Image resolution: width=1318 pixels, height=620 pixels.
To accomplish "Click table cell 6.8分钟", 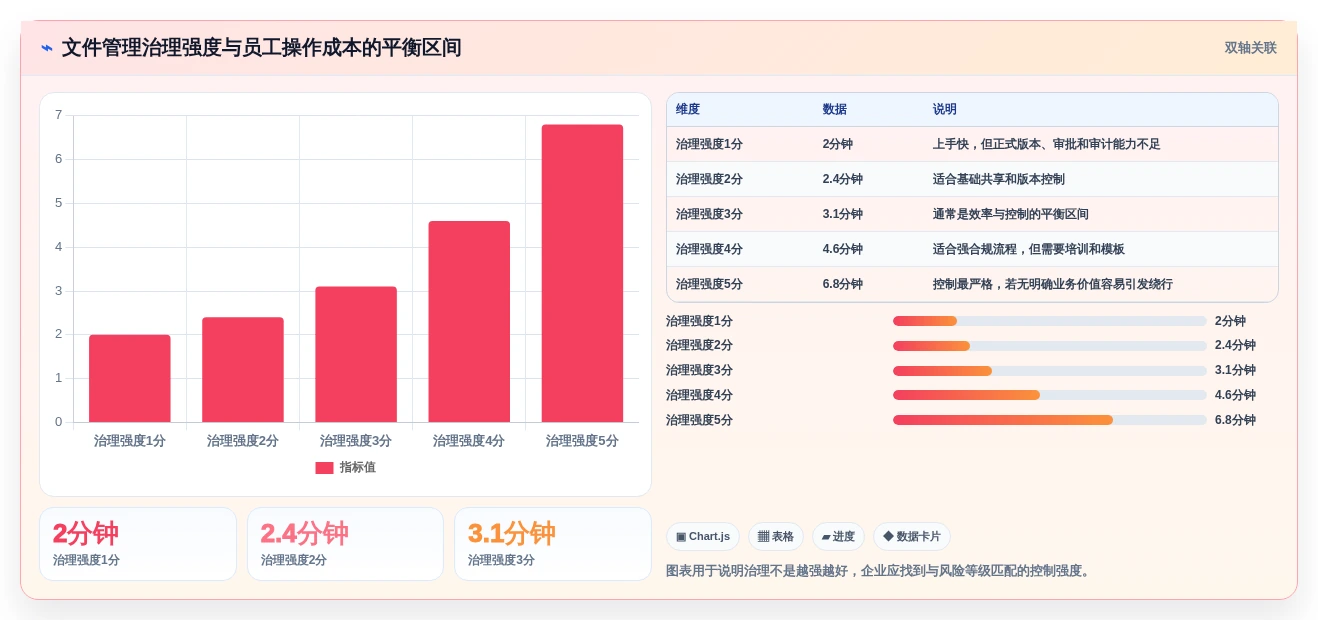I will point(843,284).
